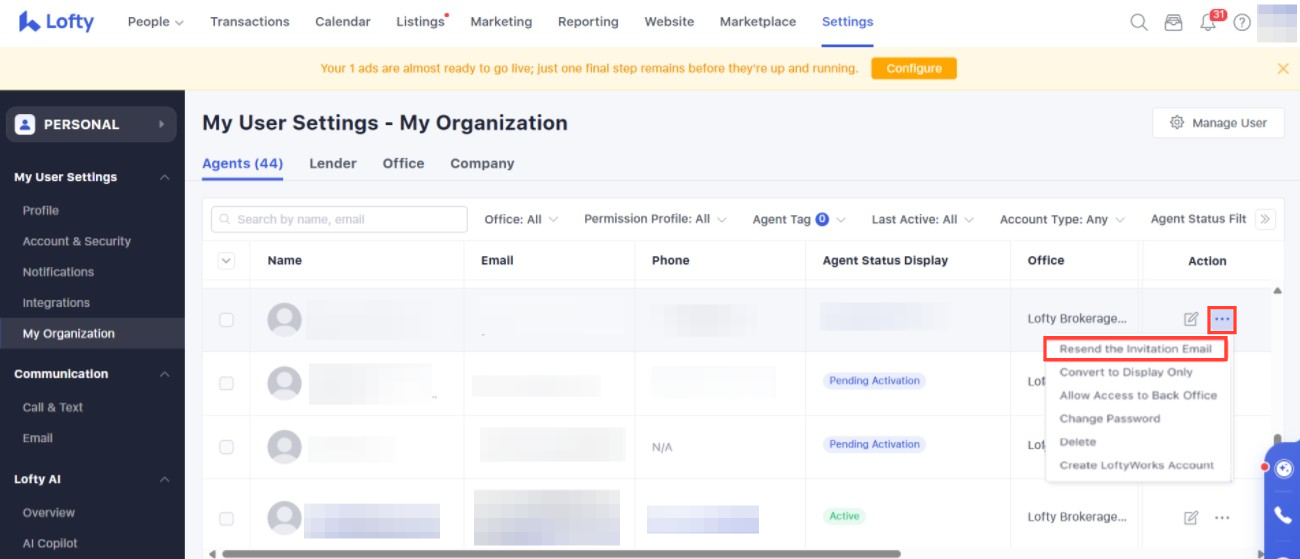The image size is (1300, 559).
Task: Select Resend the Invitation Email option
Action: 1135,349
